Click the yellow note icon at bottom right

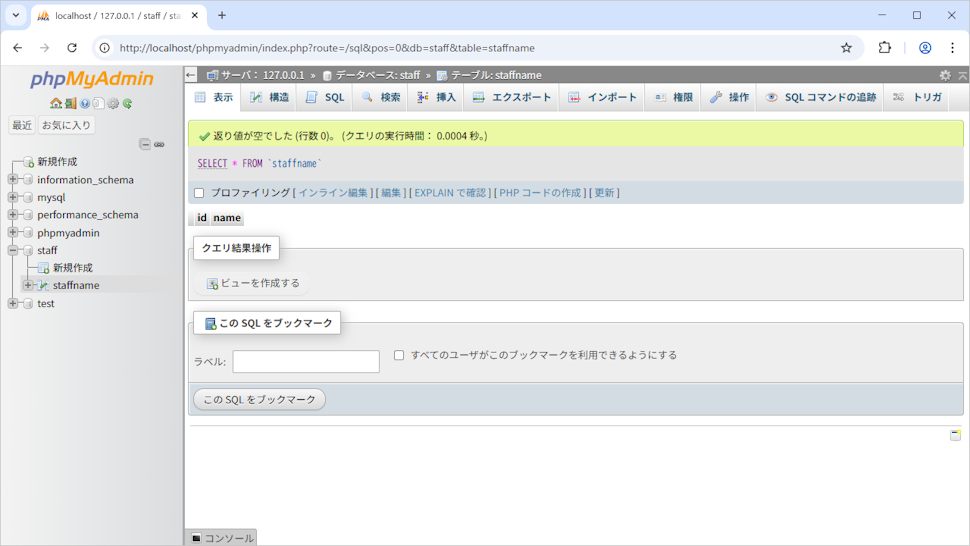[955, 435]
